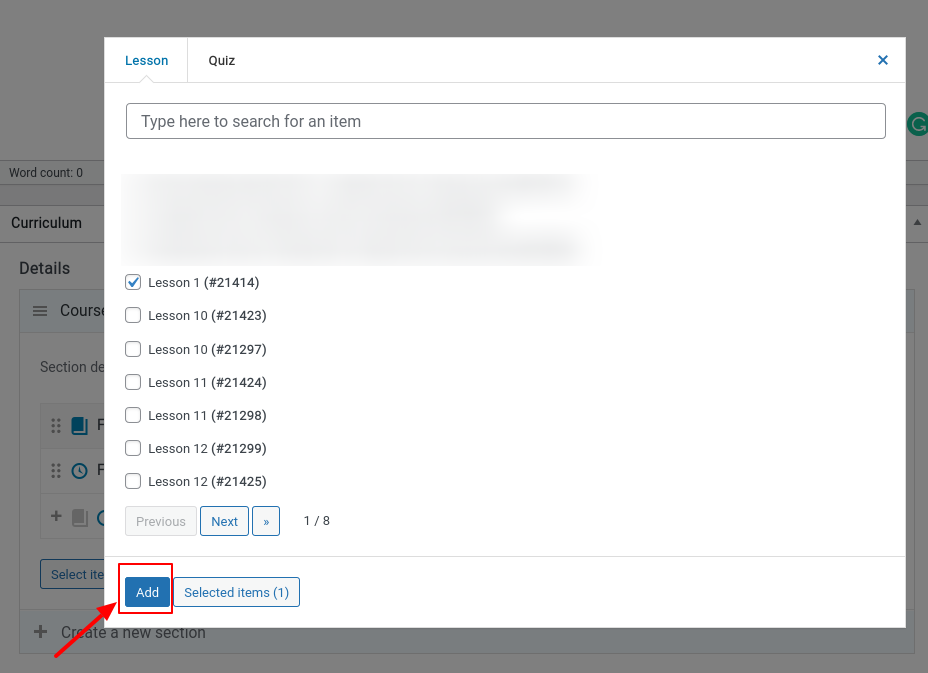This screenshot has width=928, height=673.
Task: Click the plus icon for new section
Action: (40, 632)
